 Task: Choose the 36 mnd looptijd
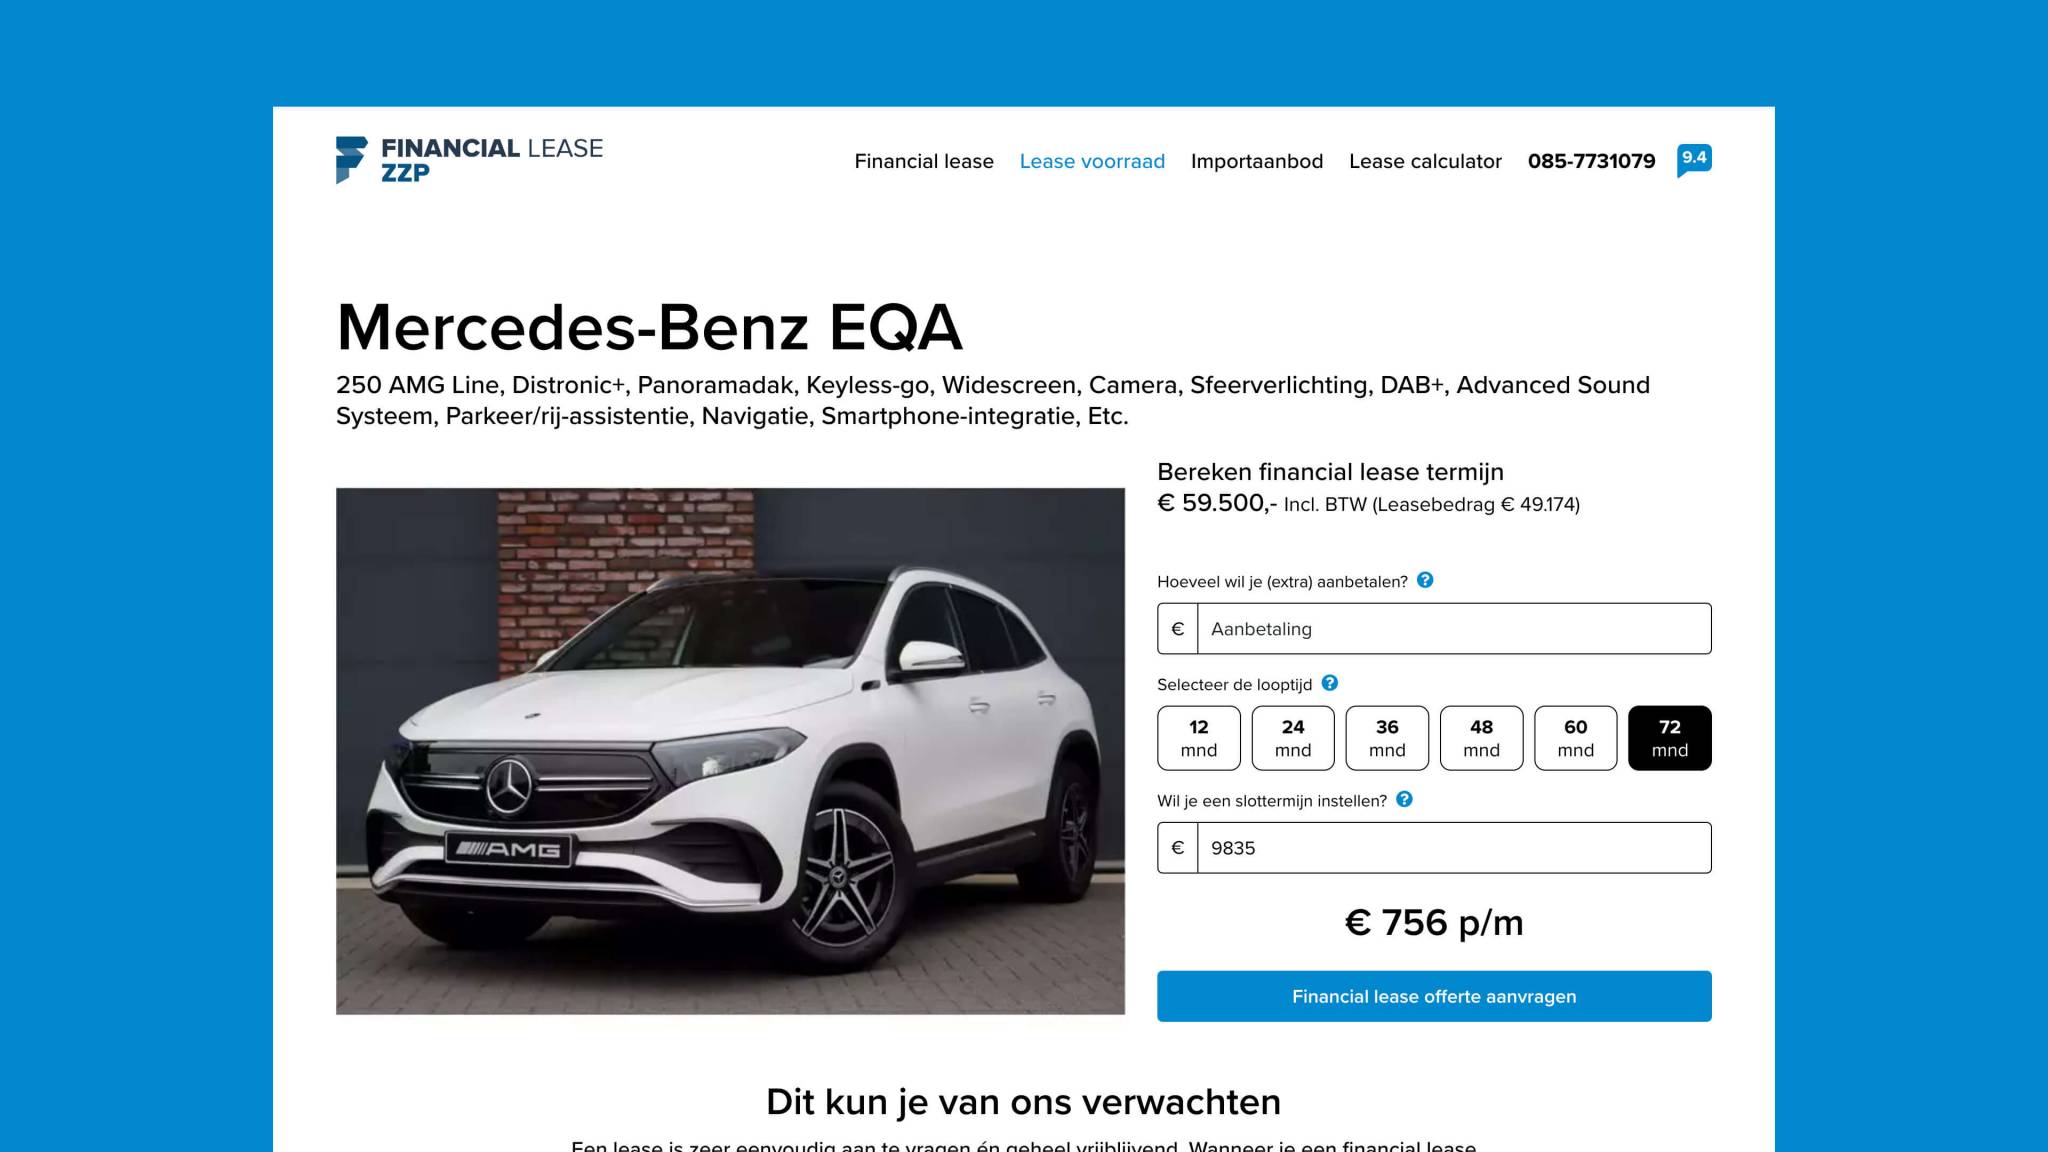1387,738
